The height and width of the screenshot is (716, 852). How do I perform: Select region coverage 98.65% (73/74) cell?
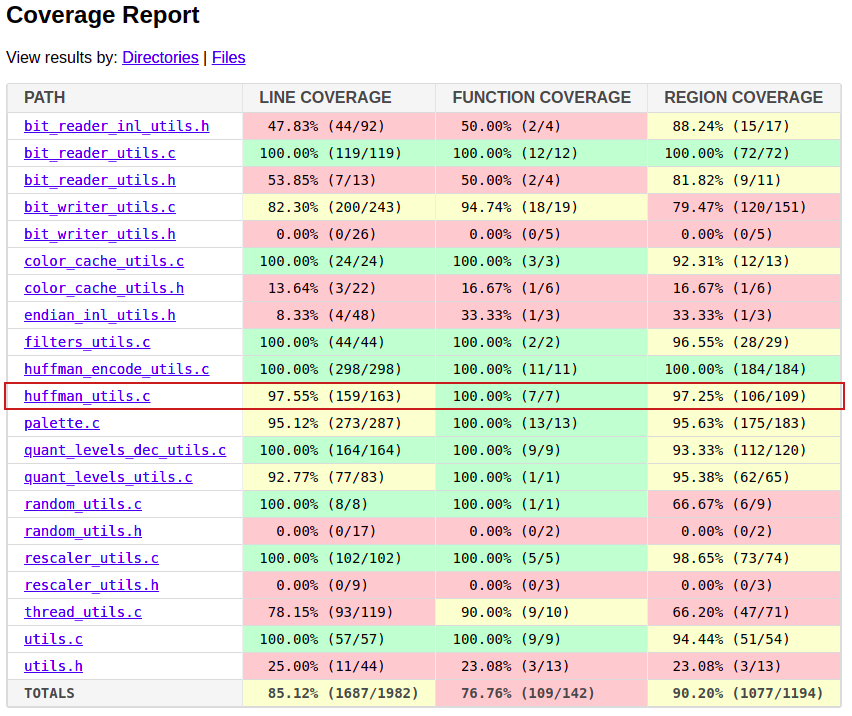click(x=744, y=558)
